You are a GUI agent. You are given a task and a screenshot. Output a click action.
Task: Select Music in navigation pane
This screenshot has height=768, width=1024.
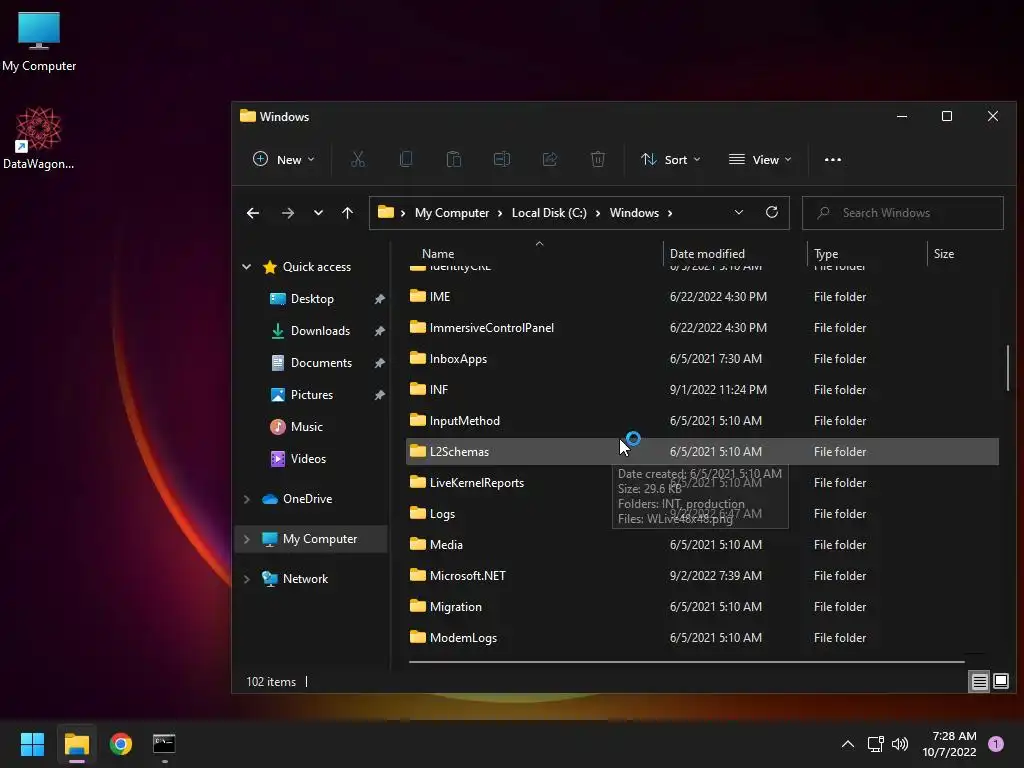click(306, 426)
